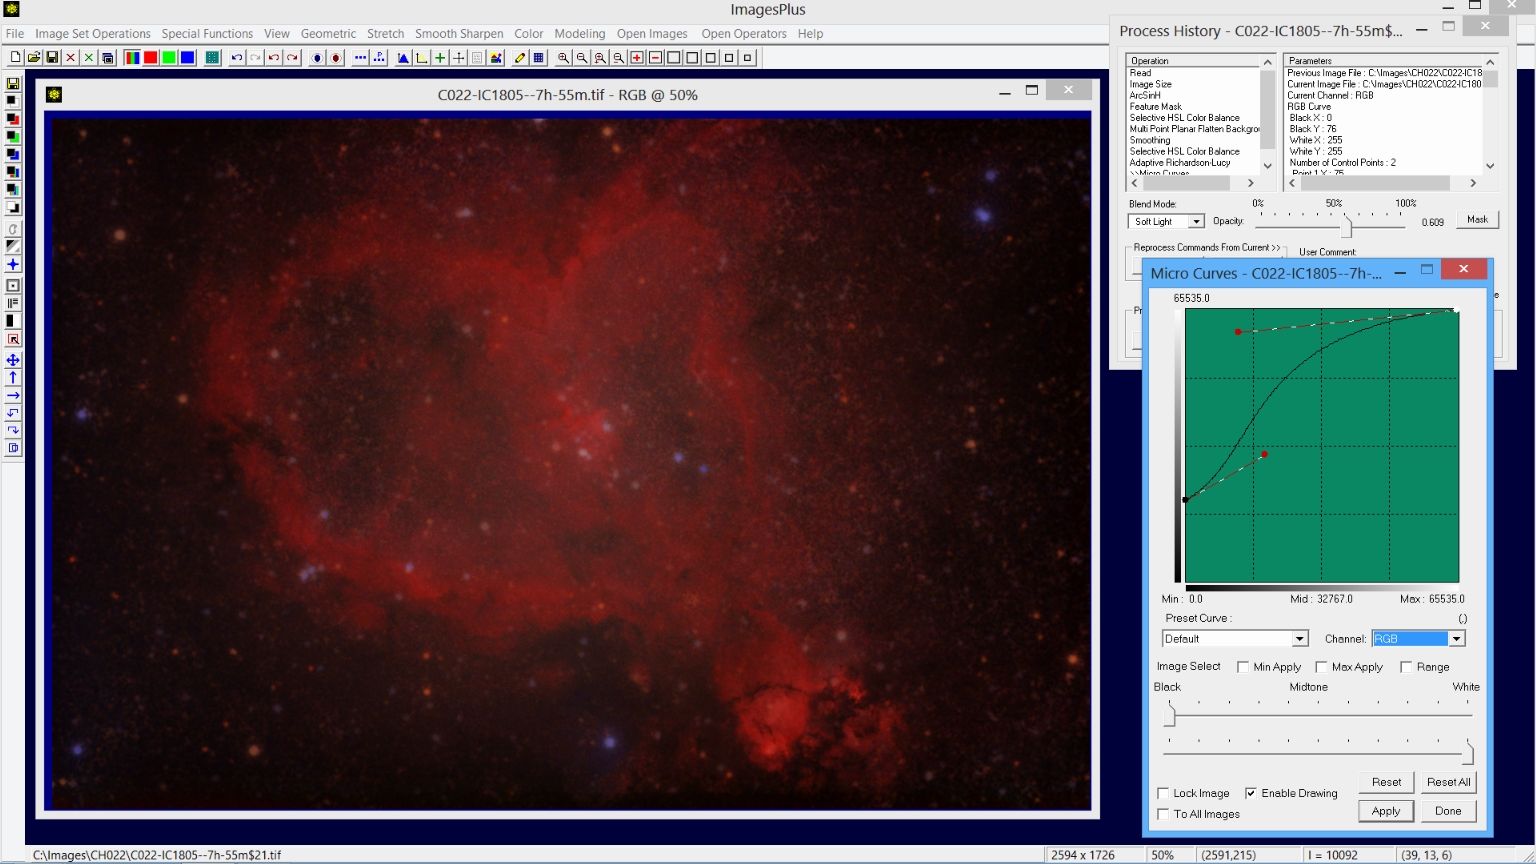1536x864 pixels.
Task: Select the red channel icon
Action: coord(150,58)
